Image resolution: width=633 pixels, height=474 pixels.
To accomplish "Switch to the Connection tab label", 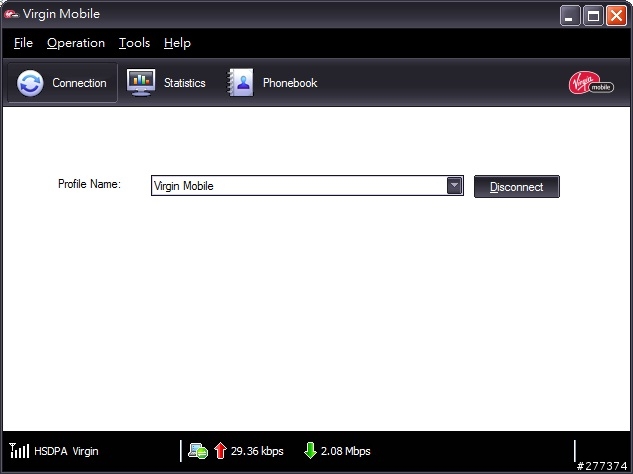I will point(80,83).
